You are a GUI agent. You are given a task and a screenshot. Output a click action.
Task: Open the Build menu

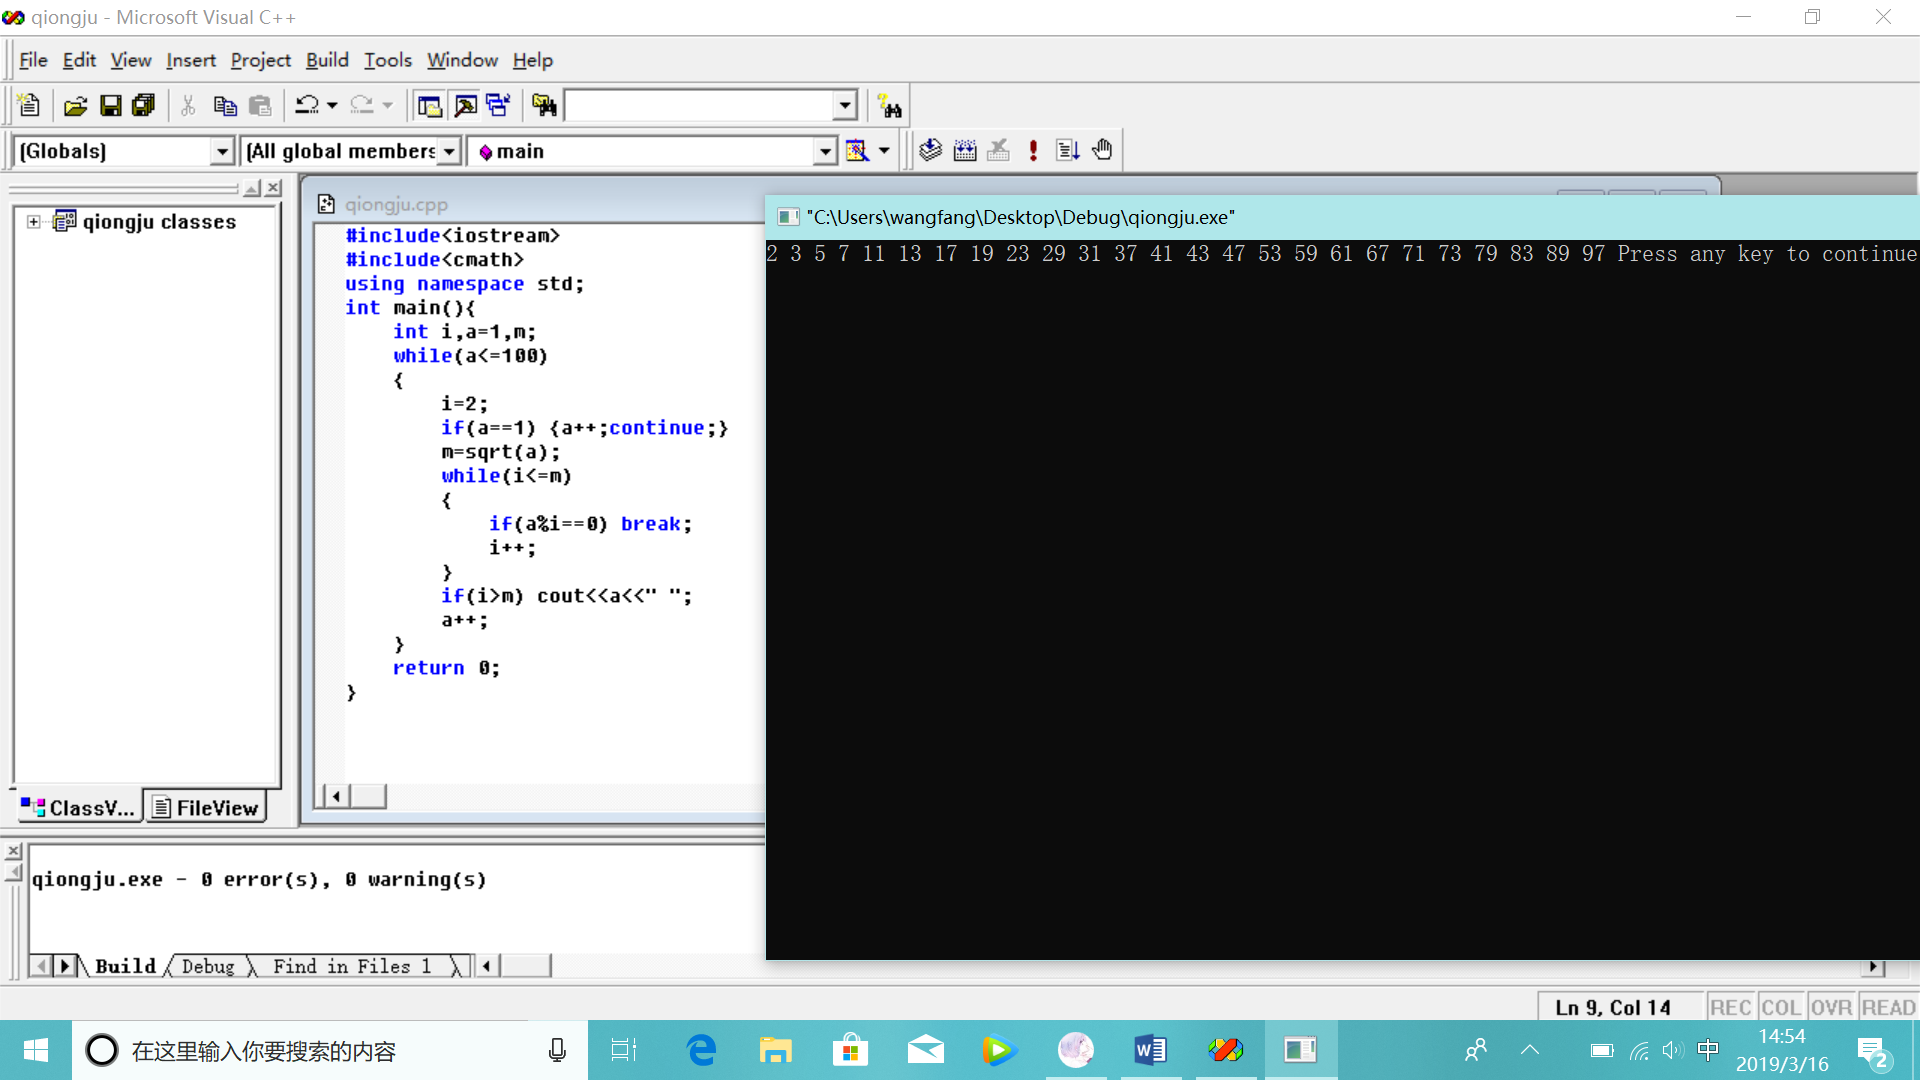coord(327,60)
